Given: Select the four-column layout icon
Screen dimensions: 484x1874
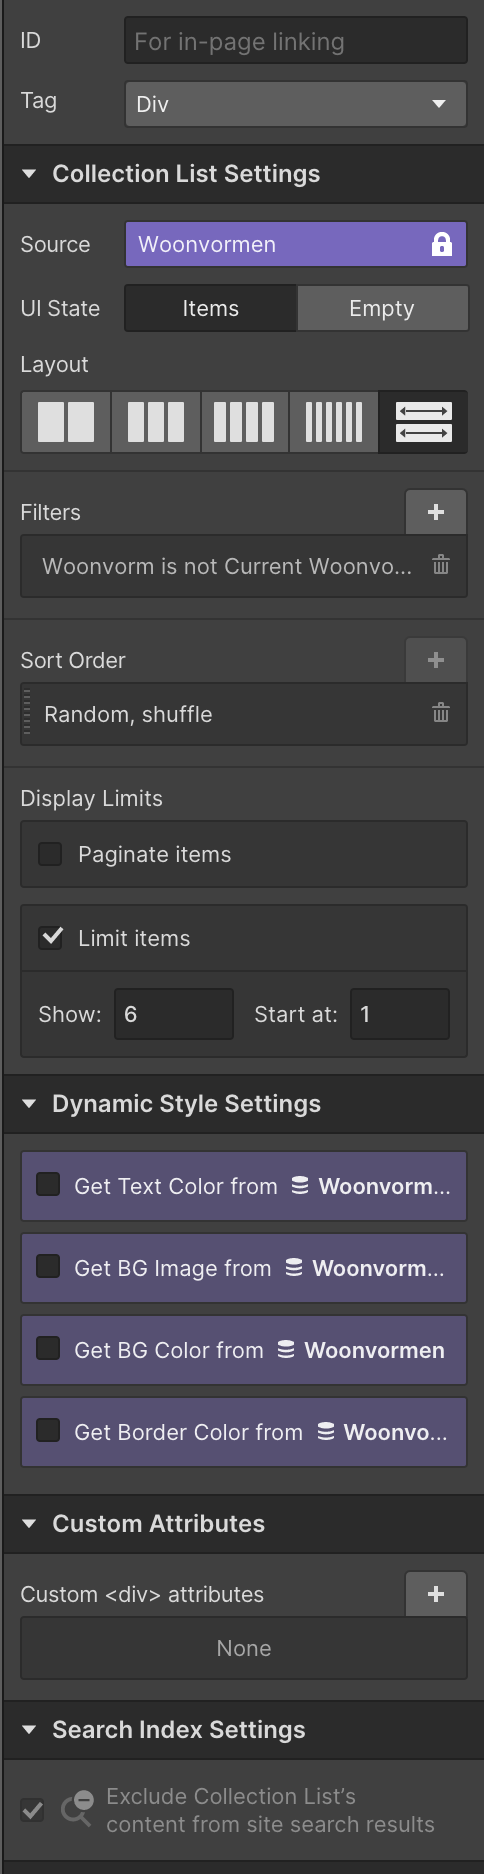Looking at the screenshot, I should 245,422.
